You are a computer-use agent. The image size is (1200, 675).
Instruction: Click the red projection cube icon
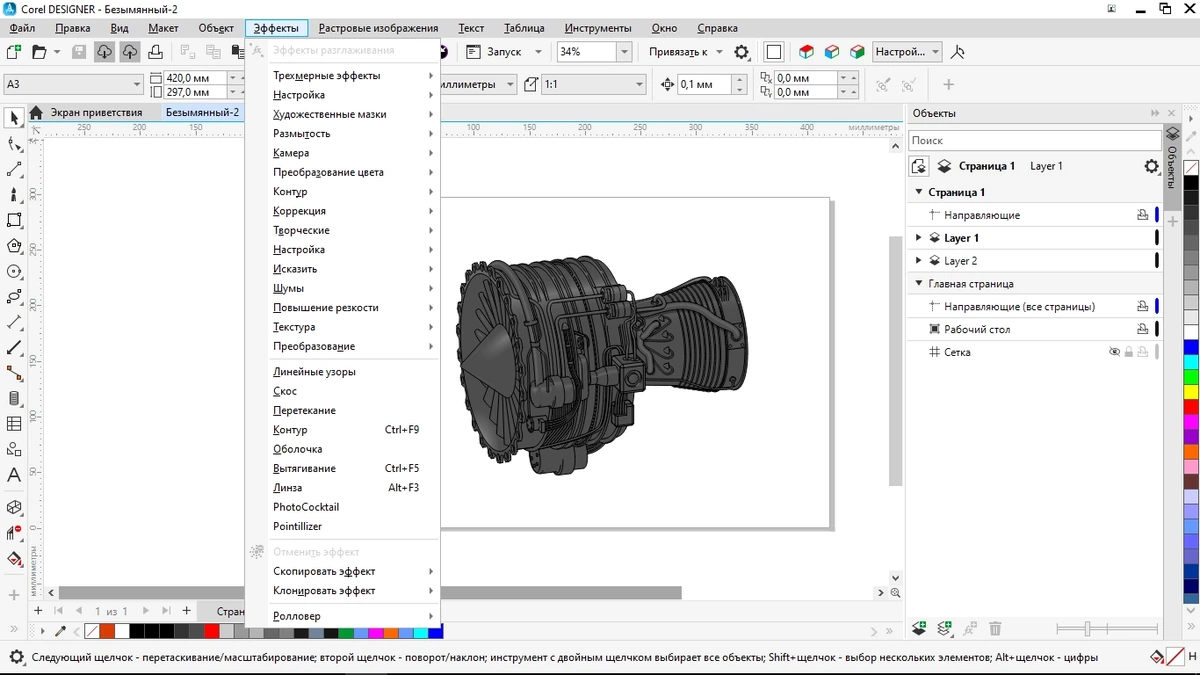[x=806, y=51]
